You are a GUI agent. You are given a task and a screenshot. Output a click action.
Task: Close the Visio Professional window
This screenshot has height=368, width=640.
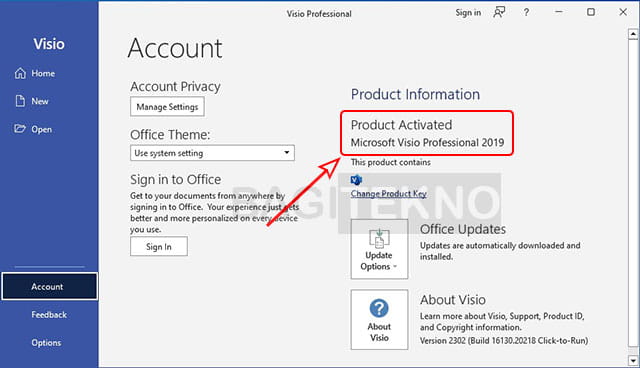(623, 12)
